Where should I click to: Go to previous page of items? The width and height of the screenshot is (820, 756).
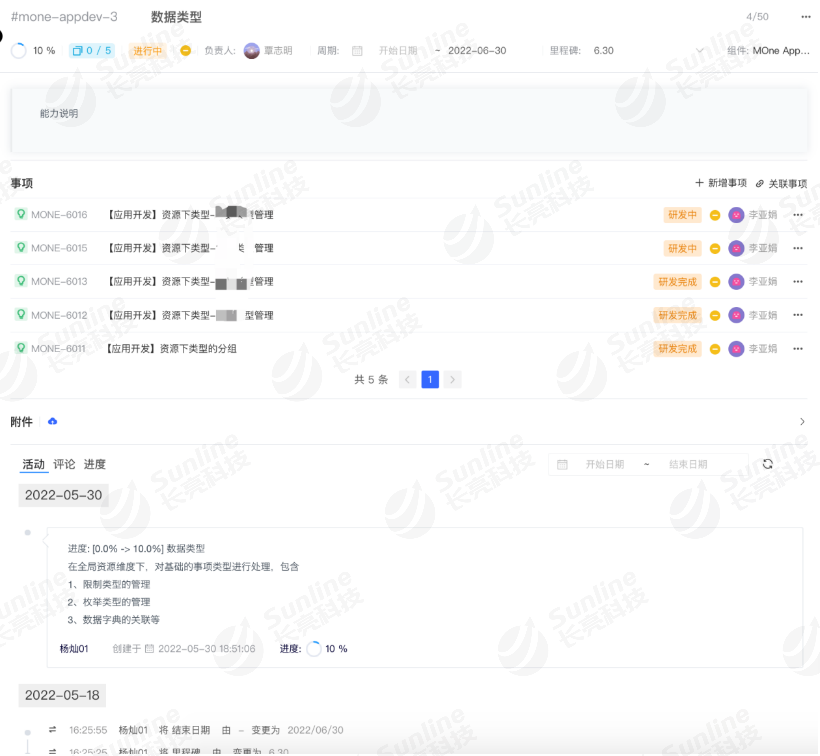point(407,380)
